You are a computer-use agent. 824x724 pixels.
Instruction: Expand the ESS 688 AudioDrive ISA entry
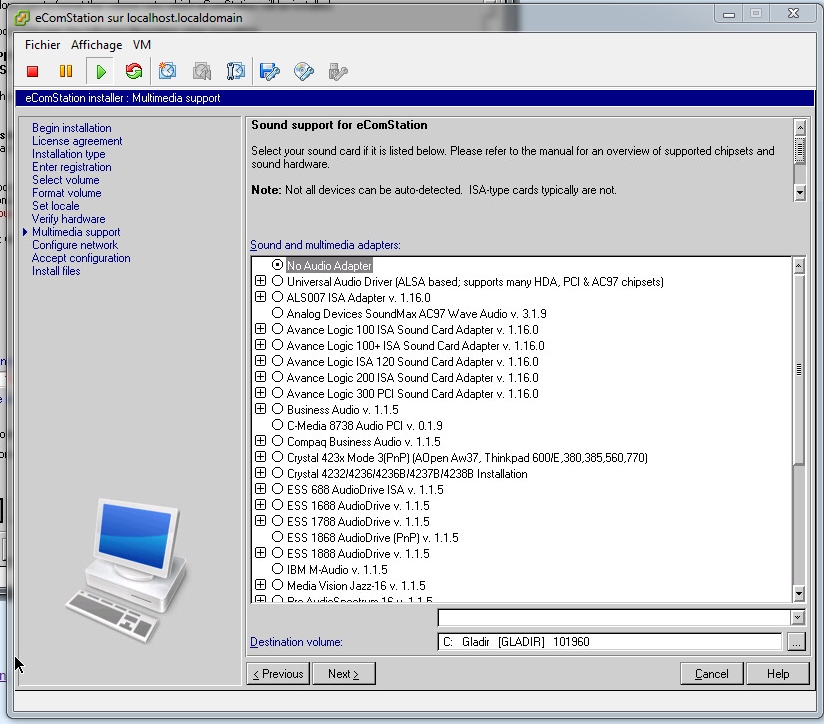click(x=261, y=489)
